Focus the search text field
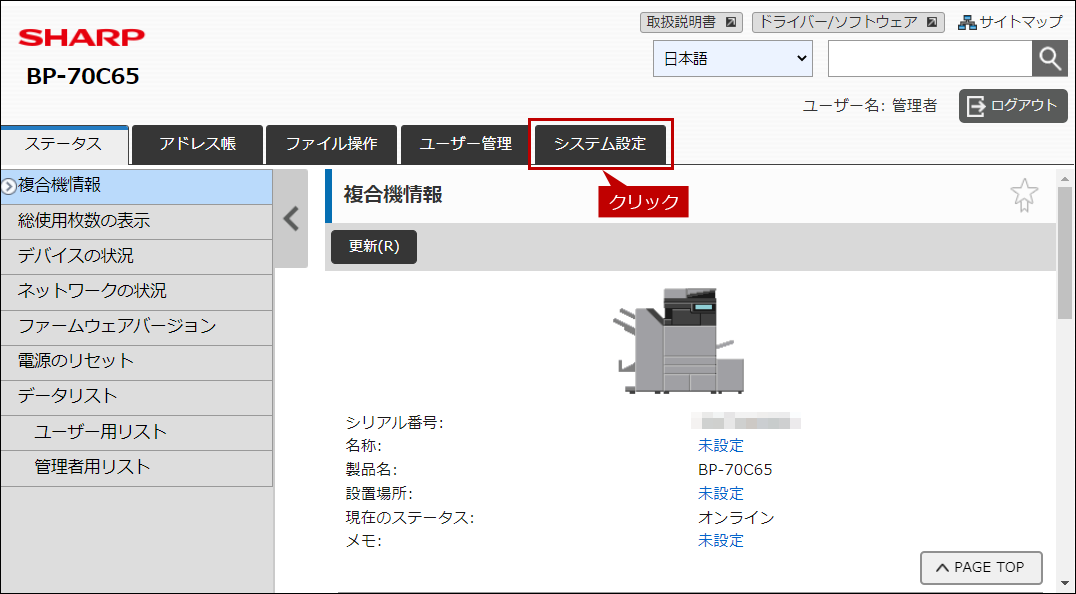The width and height of the screenshot is (1076, 594). pyautogui.click(x=930, y=58)
